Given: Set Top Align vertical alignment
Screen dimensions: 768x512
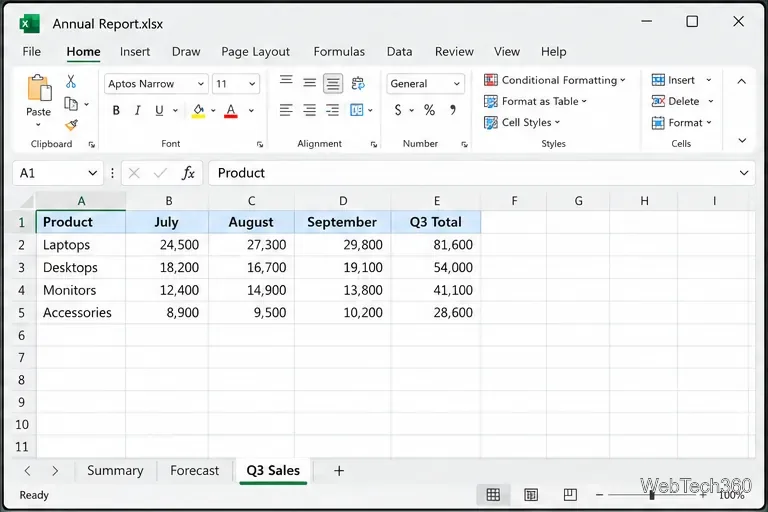Looking at the screenshot, I should tap(286, 81).
